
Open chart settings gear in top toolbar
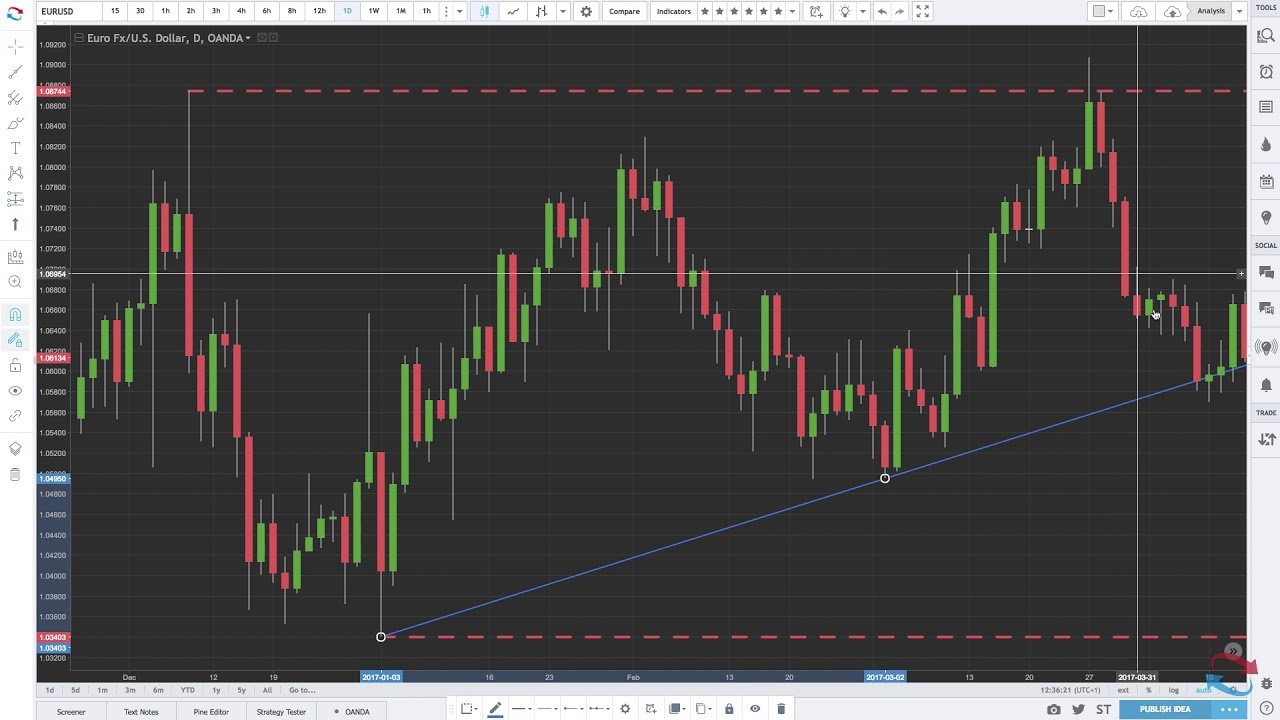[x=586, y=11]
